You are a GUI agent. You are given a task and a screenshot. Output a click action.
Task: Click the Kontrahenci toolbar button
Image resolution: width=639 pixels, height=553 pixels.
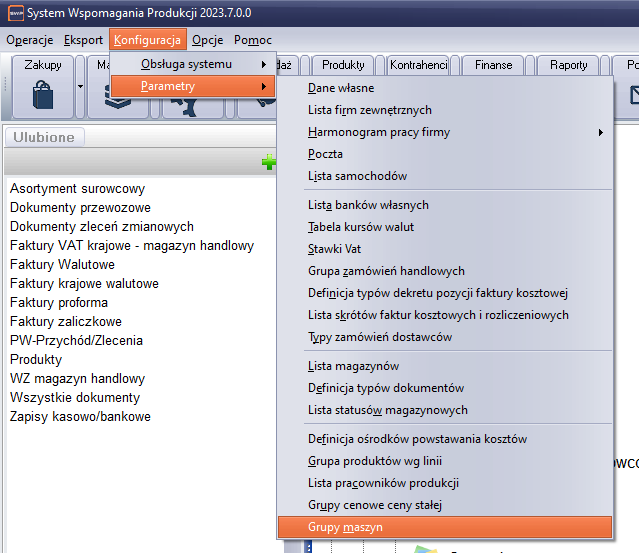point(419,65)
